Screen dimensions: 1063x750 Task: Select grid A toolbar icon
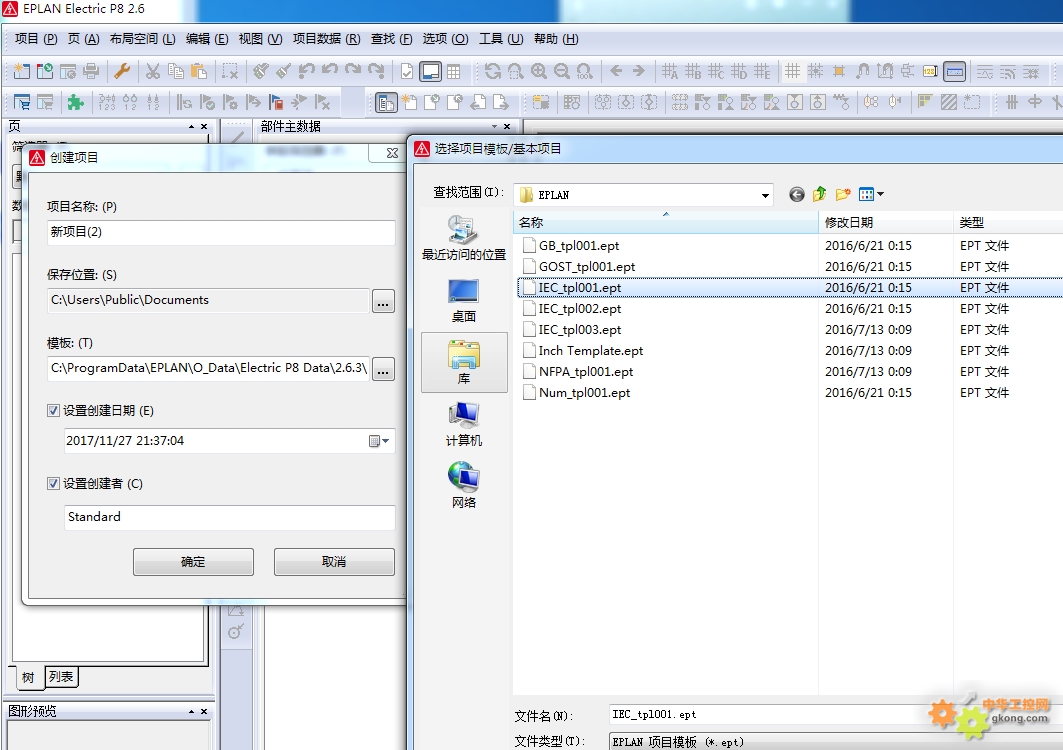[670, 71]
